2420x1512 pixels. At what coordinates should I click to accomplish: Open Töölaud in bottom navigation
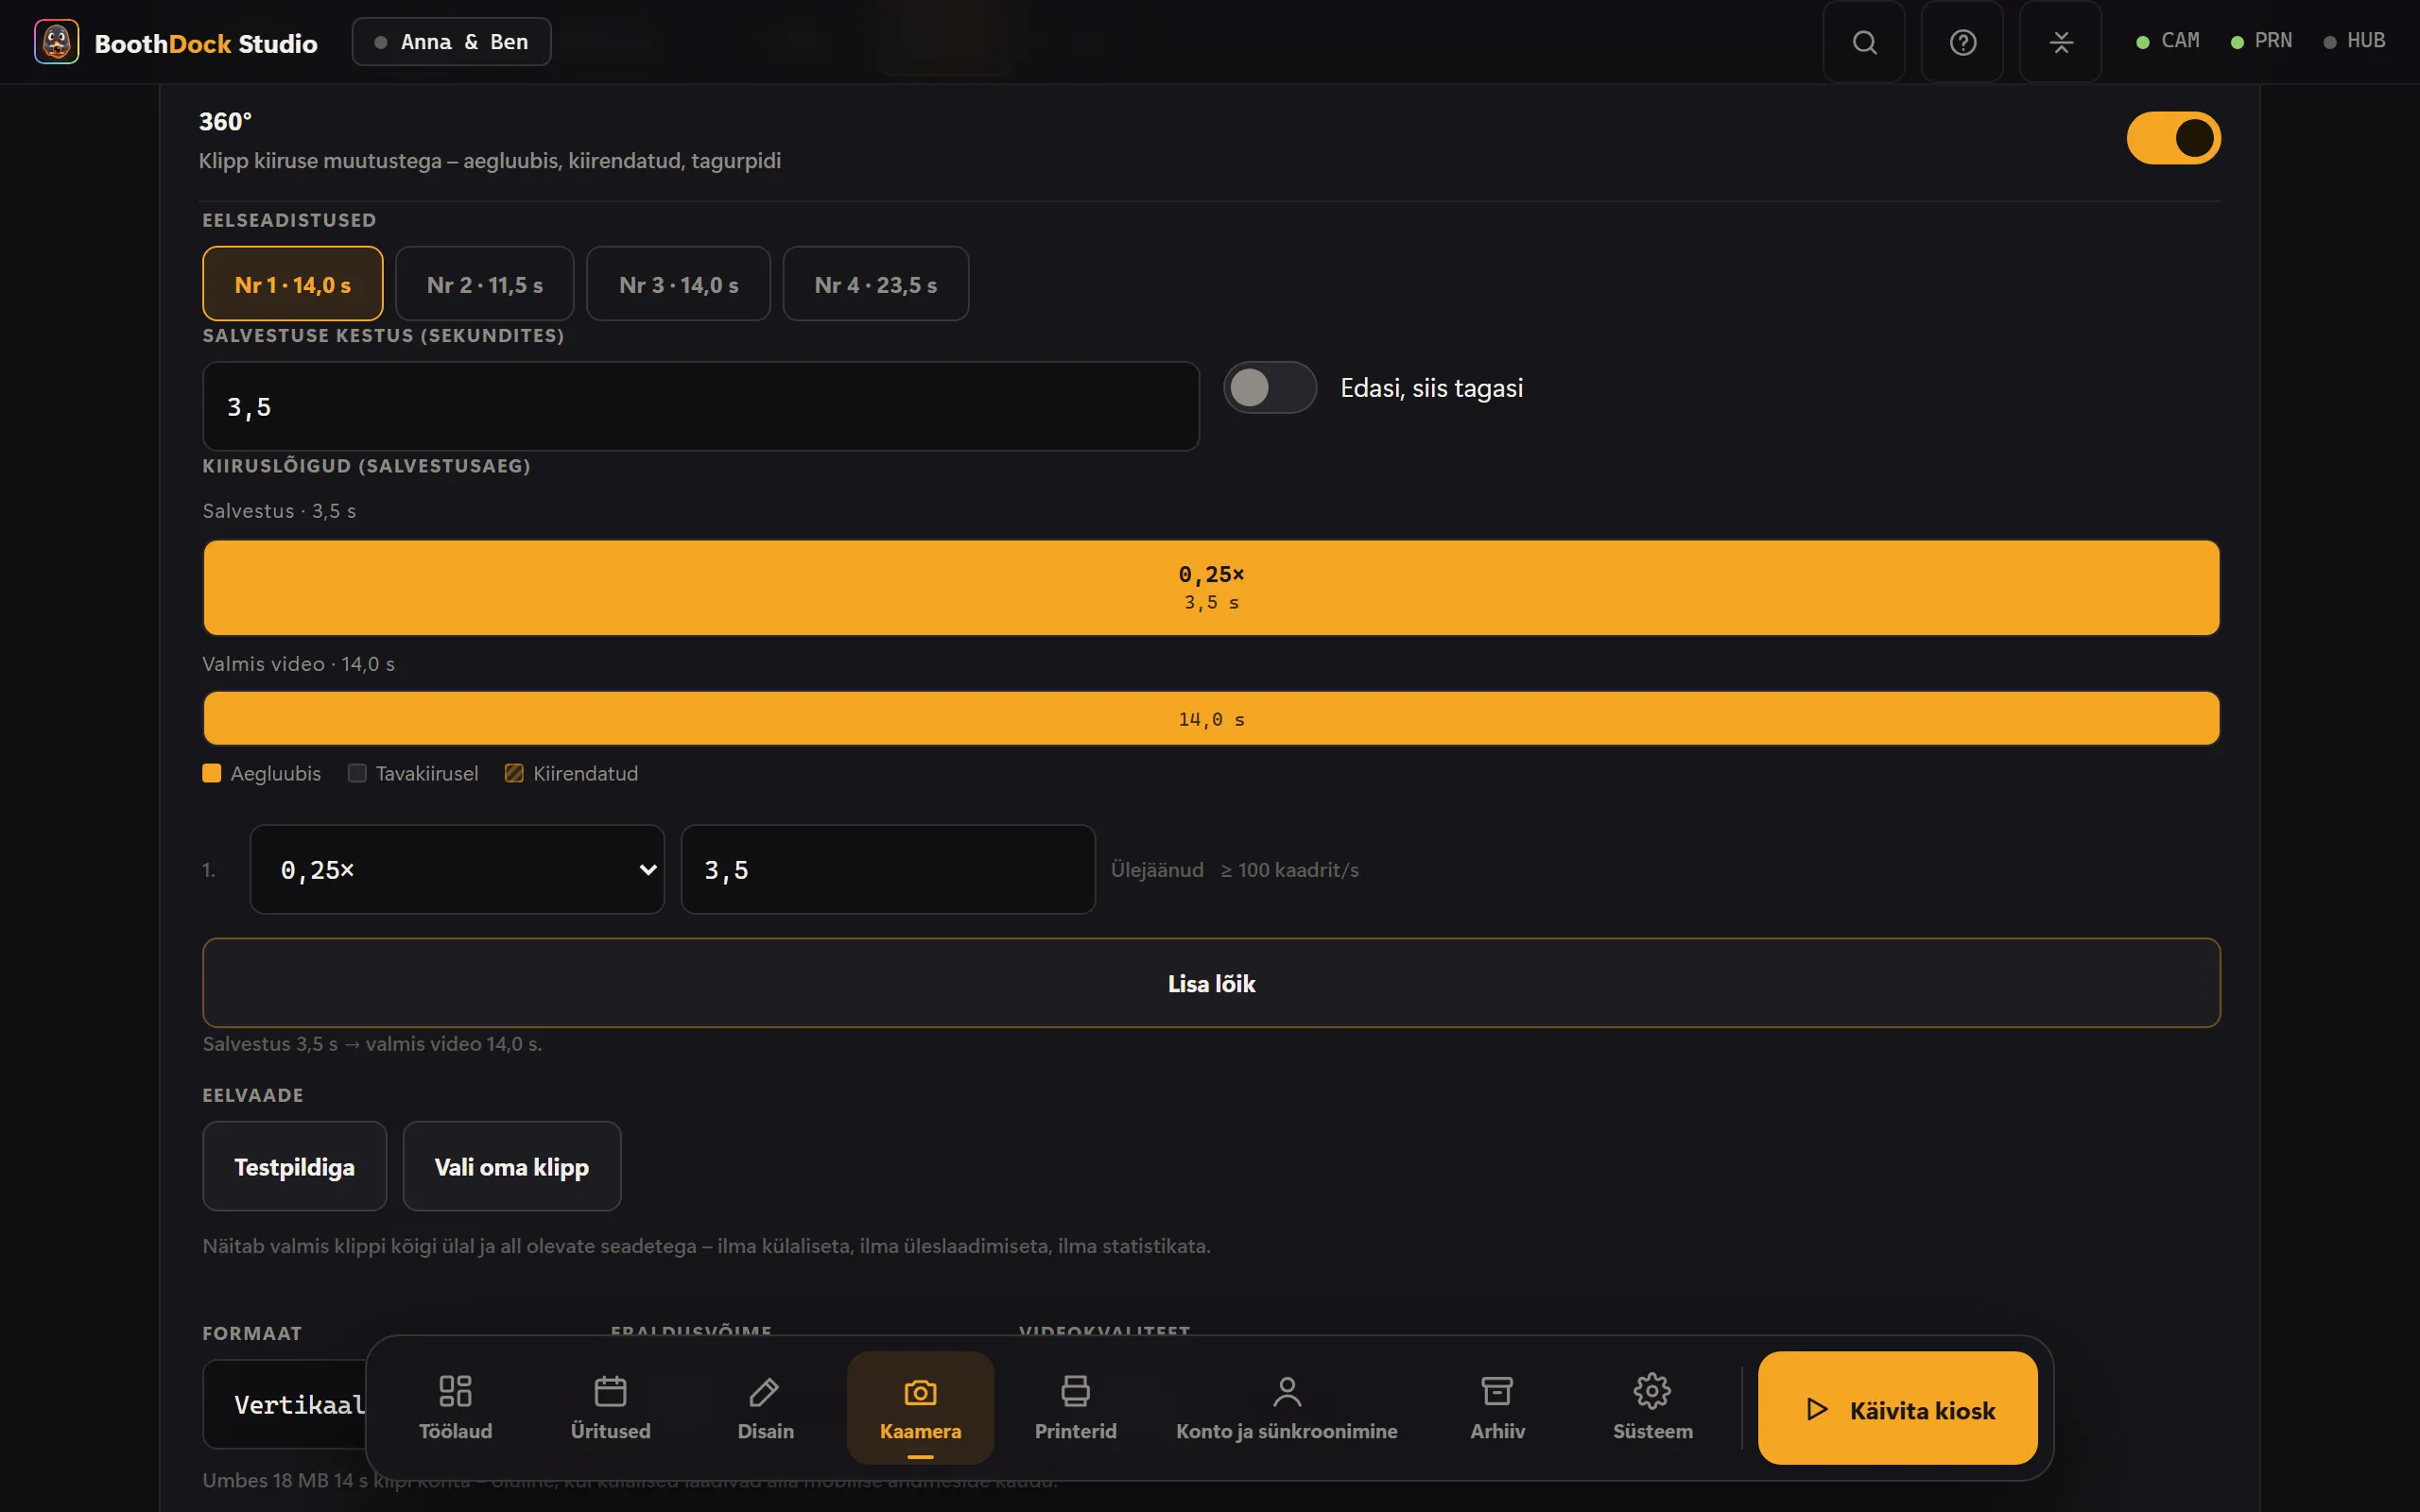455,1408
